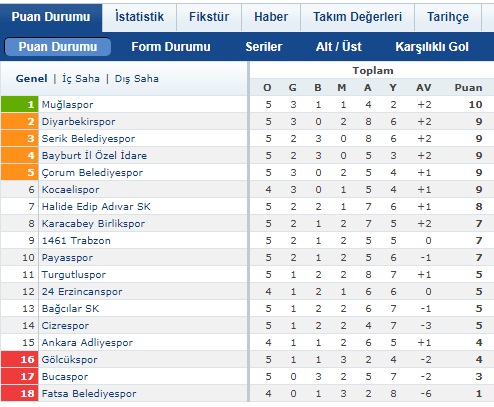The width and height of the screenshot is (494, 407).
Task: Open the Muğlaspor team link
Action: point(67,105)
